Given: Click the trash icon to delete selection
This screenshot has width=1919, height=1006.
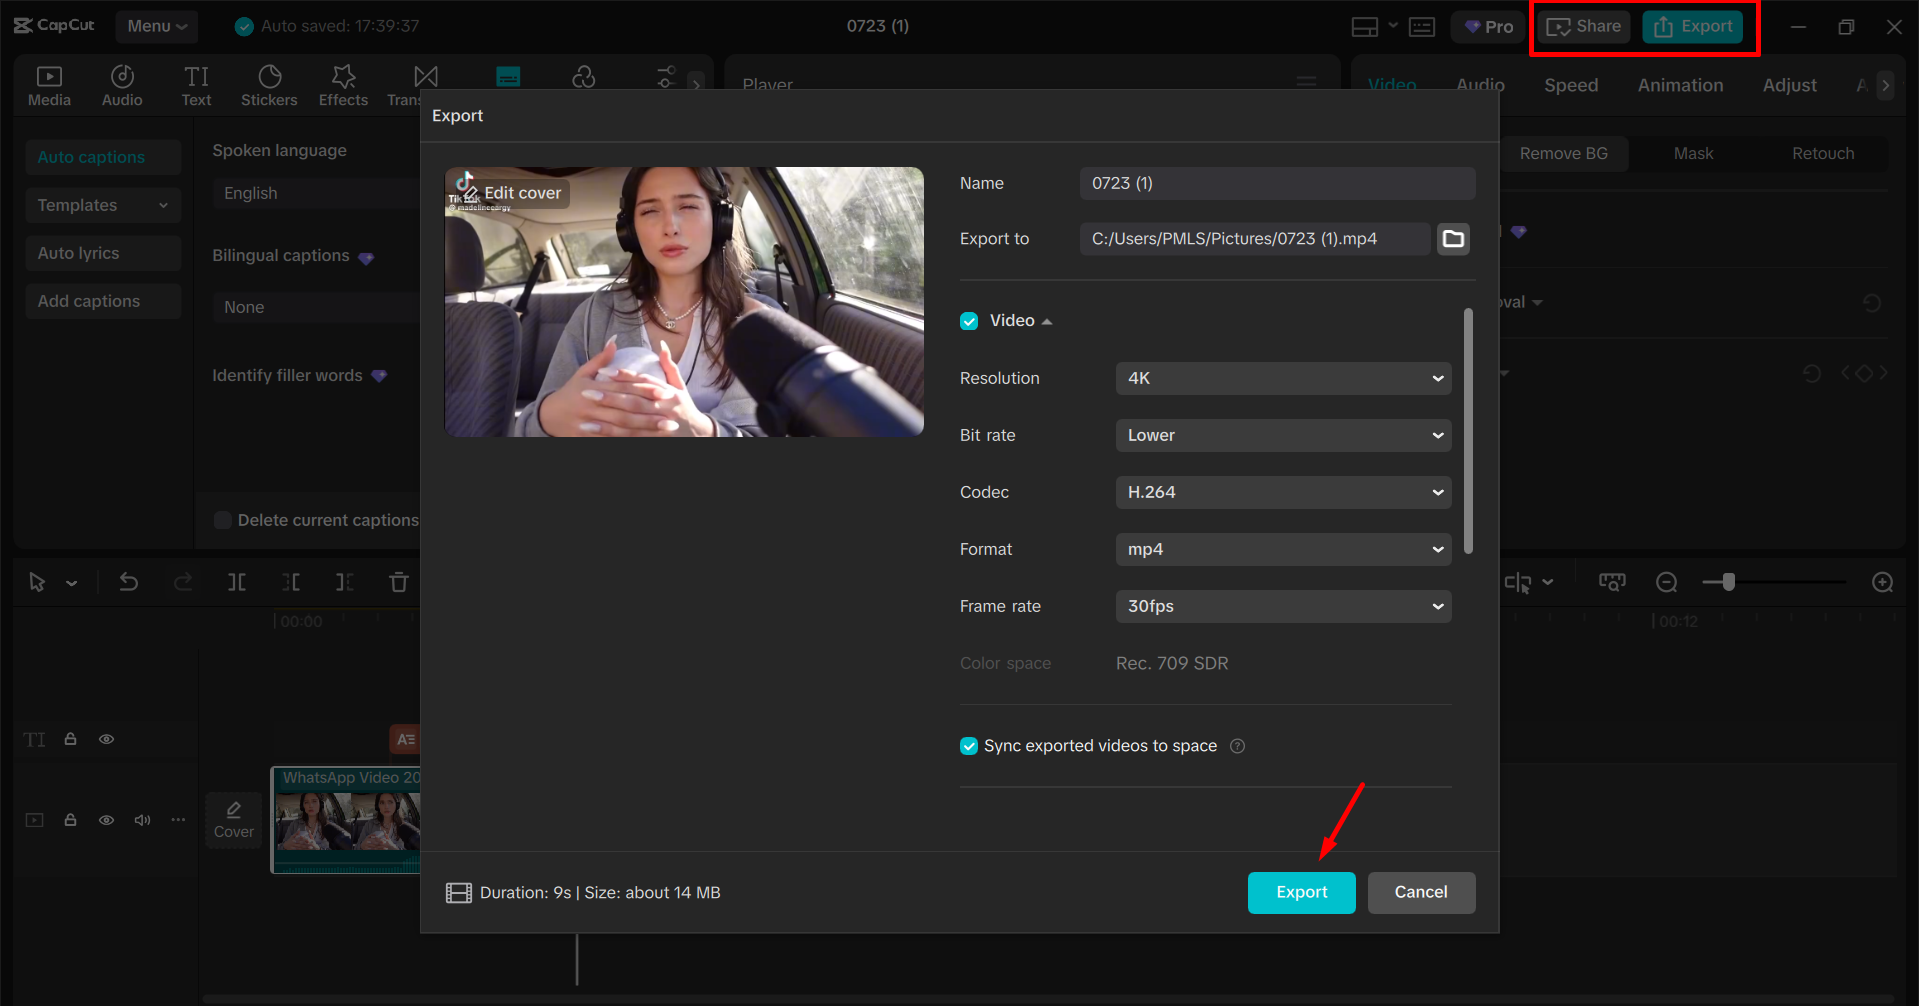Looking at the screenshot, I should point(398,581).
